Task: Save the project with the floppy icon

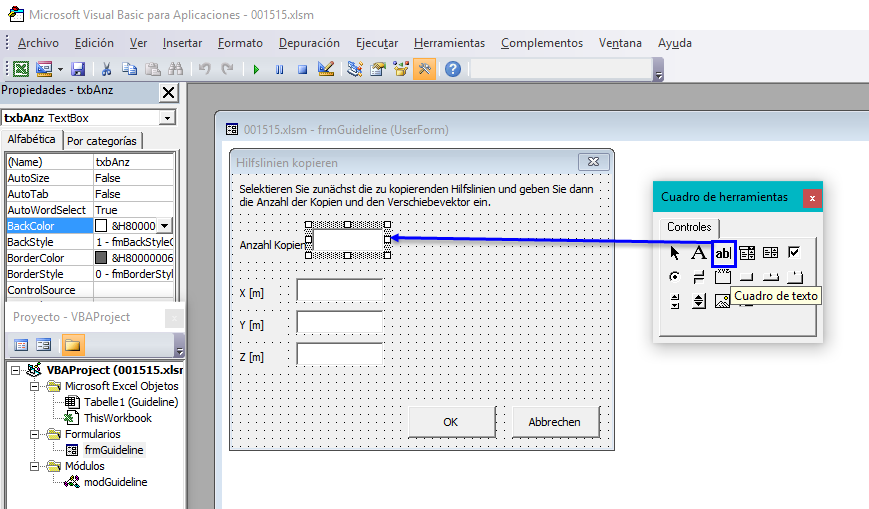Action: click(x=78, y=69)
